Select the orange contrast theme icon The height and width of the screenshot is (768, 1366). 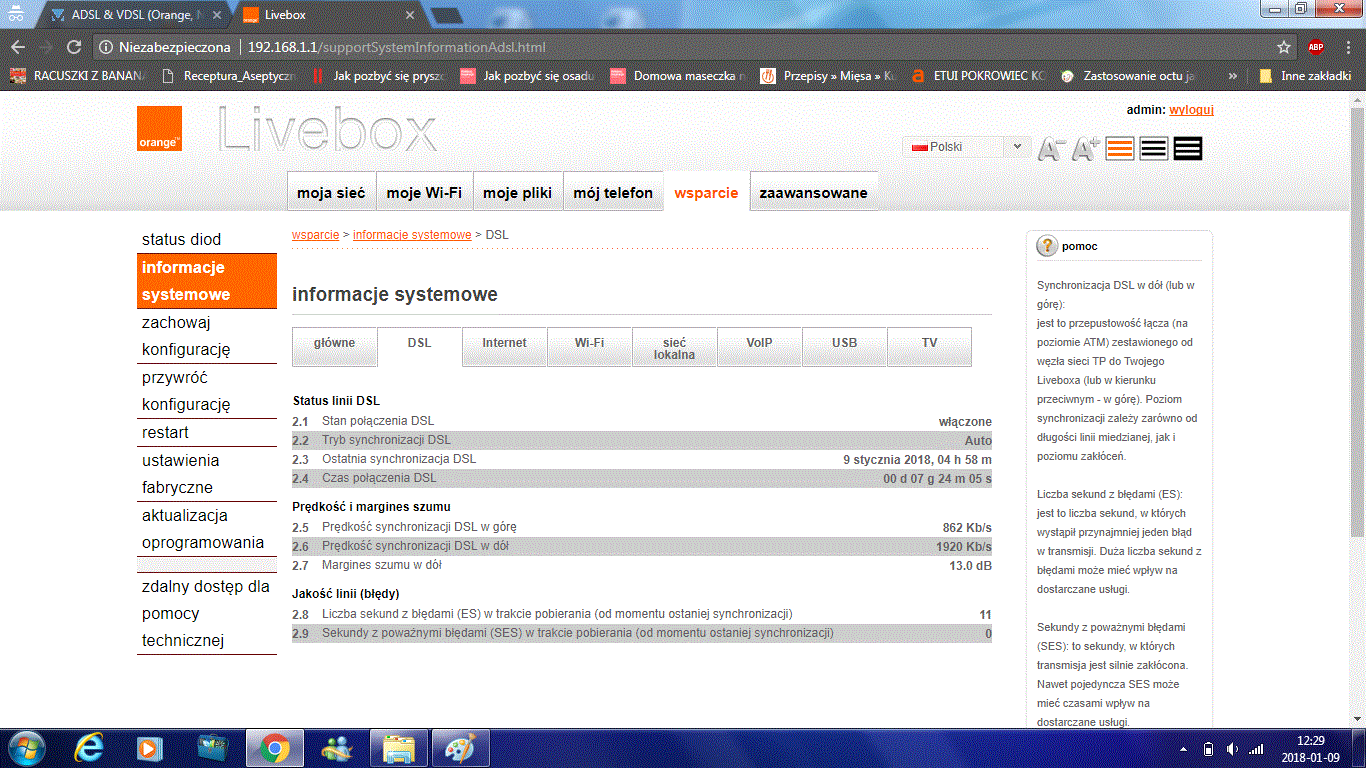(x=1120, y=149)
